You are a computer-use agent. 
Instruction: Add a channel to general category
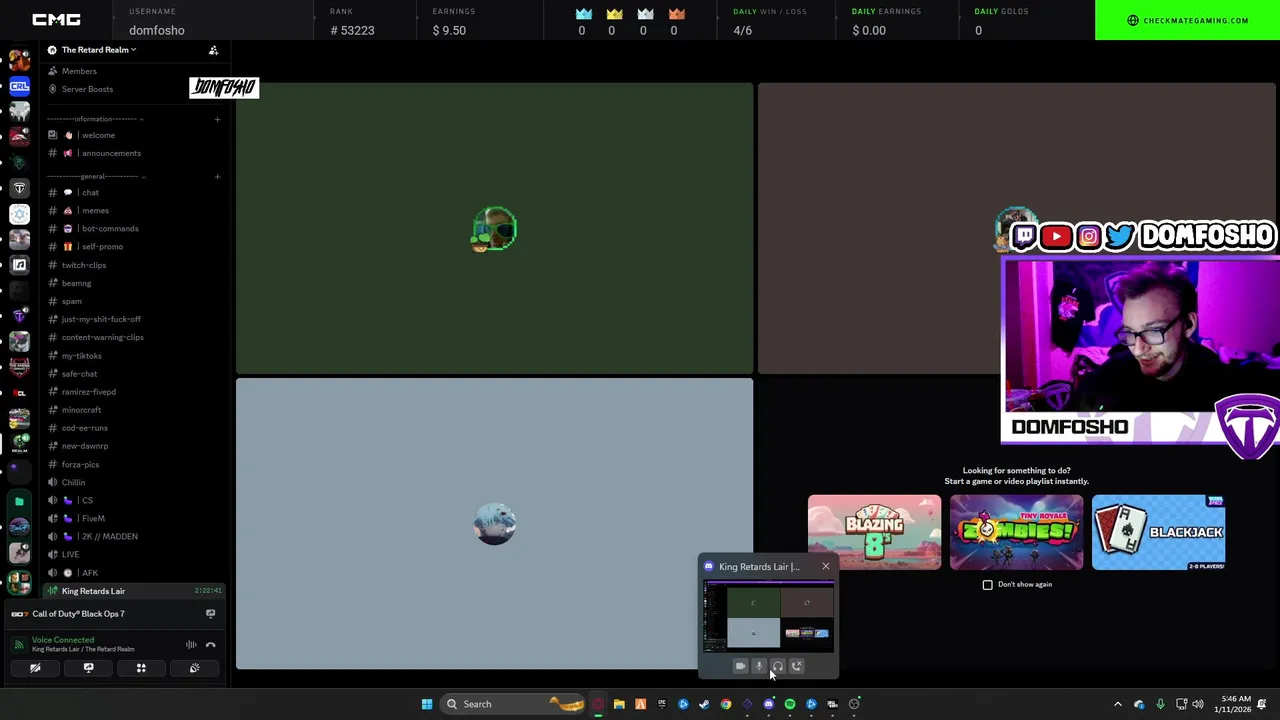point(217,177)
